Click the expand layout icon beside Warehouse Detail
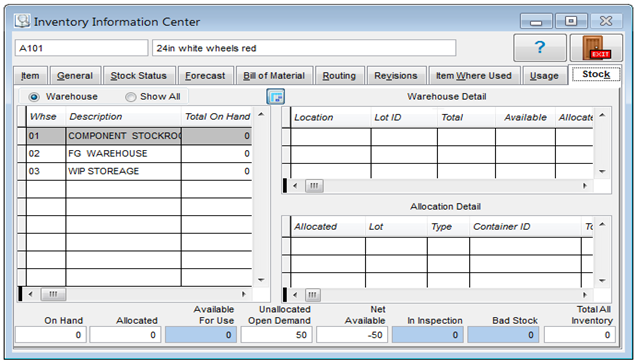637x363 pixels. [275, 97]
